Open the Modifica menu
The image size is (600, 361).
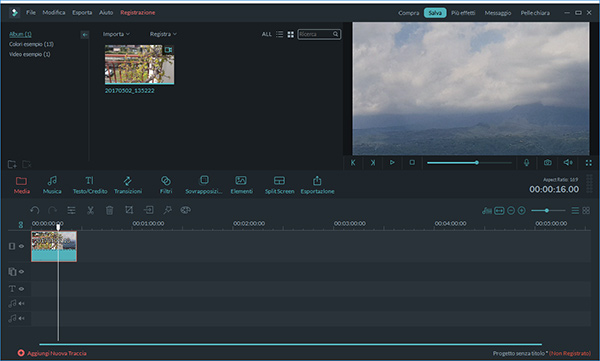(54, 13)
